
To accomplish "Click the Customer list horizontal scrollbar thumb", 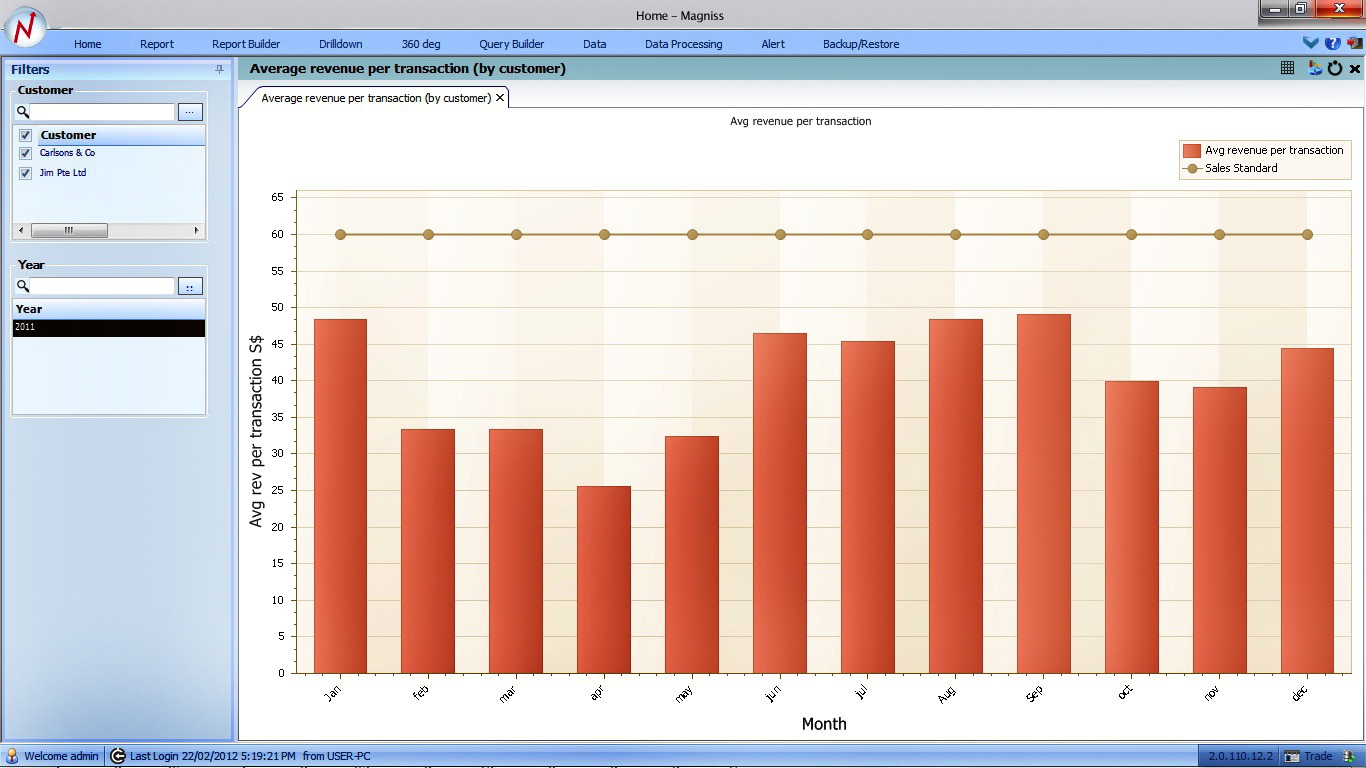I will pos(69,230).
